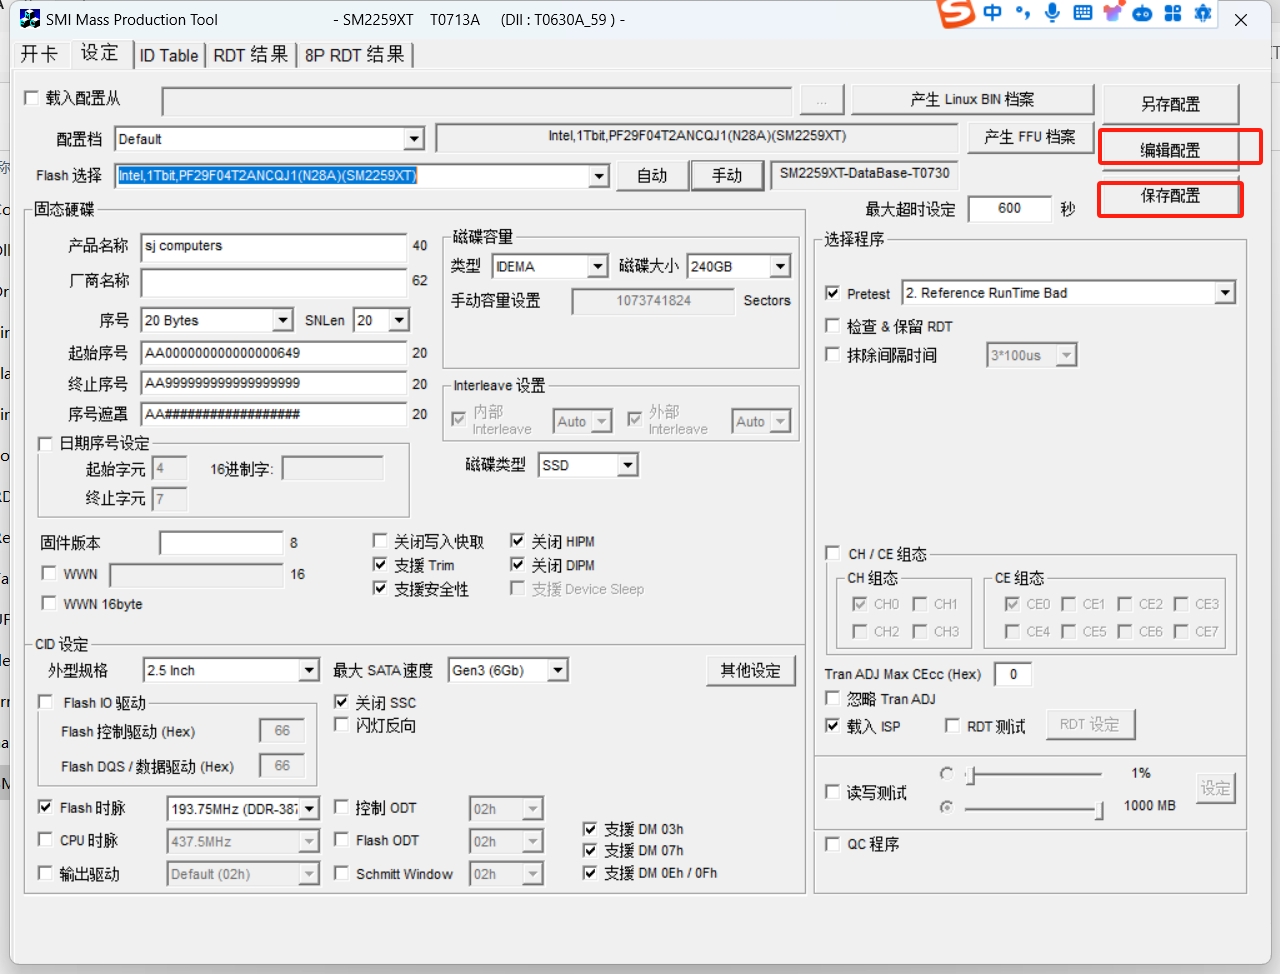The height and width of the screenshot is (974, 1280).
Task: Click the 产品名称 input field
Action: [x=274, y=247]
